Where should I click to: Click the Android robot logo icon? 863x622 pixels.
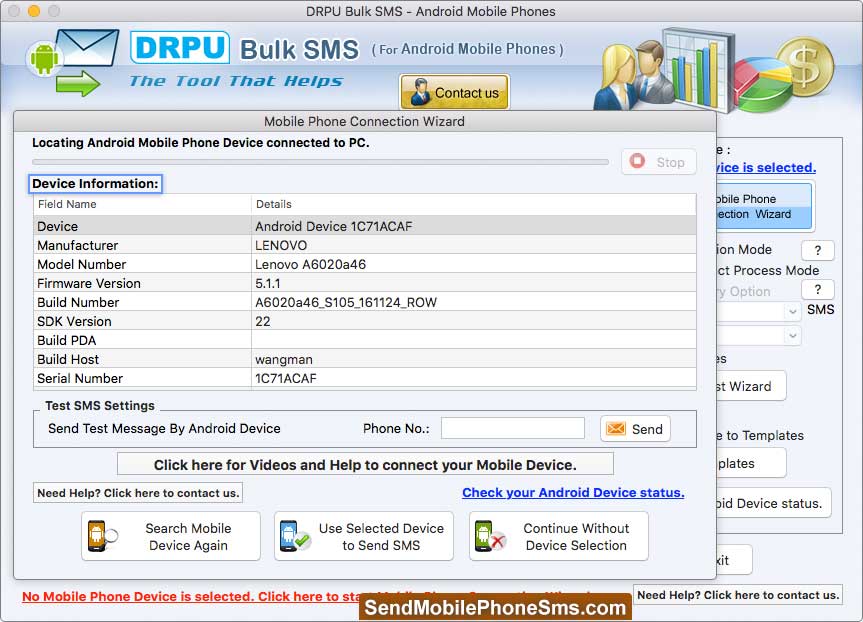tap(44, 58)
